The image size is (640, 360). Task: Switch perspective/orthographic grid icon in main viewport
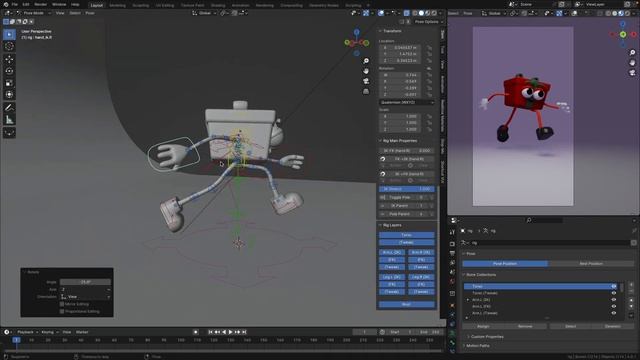click(x=366, y=91)
